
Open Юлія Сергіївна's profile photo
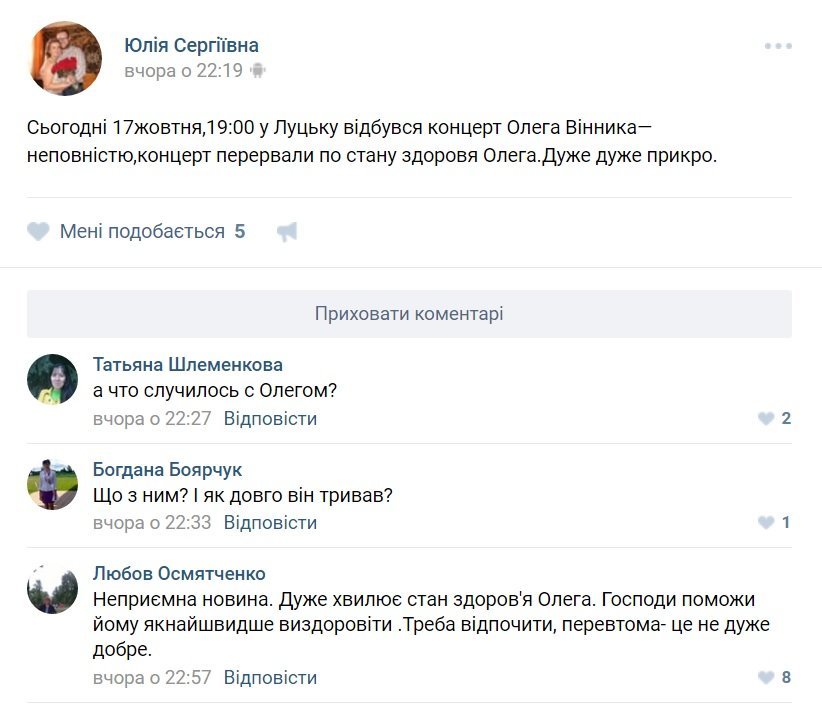coord(66,58)
